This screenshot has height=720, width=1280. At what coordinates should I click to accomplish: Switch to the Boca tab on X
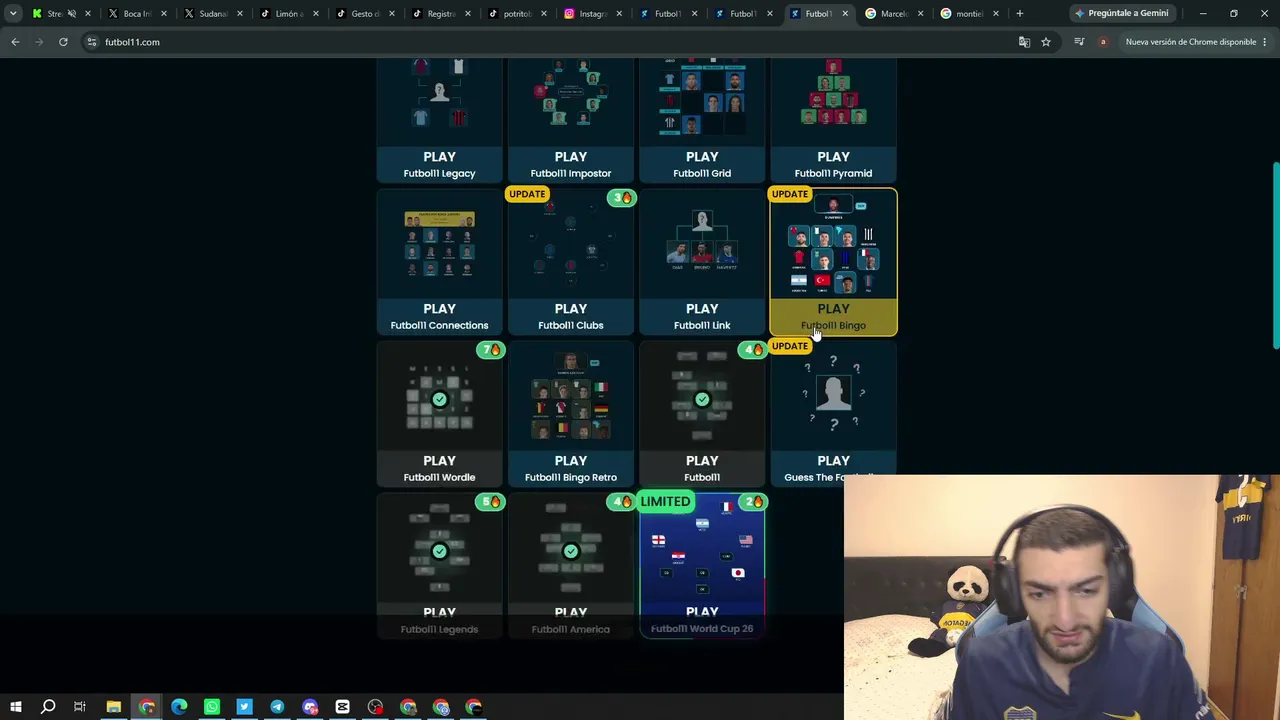coord(138,14)
